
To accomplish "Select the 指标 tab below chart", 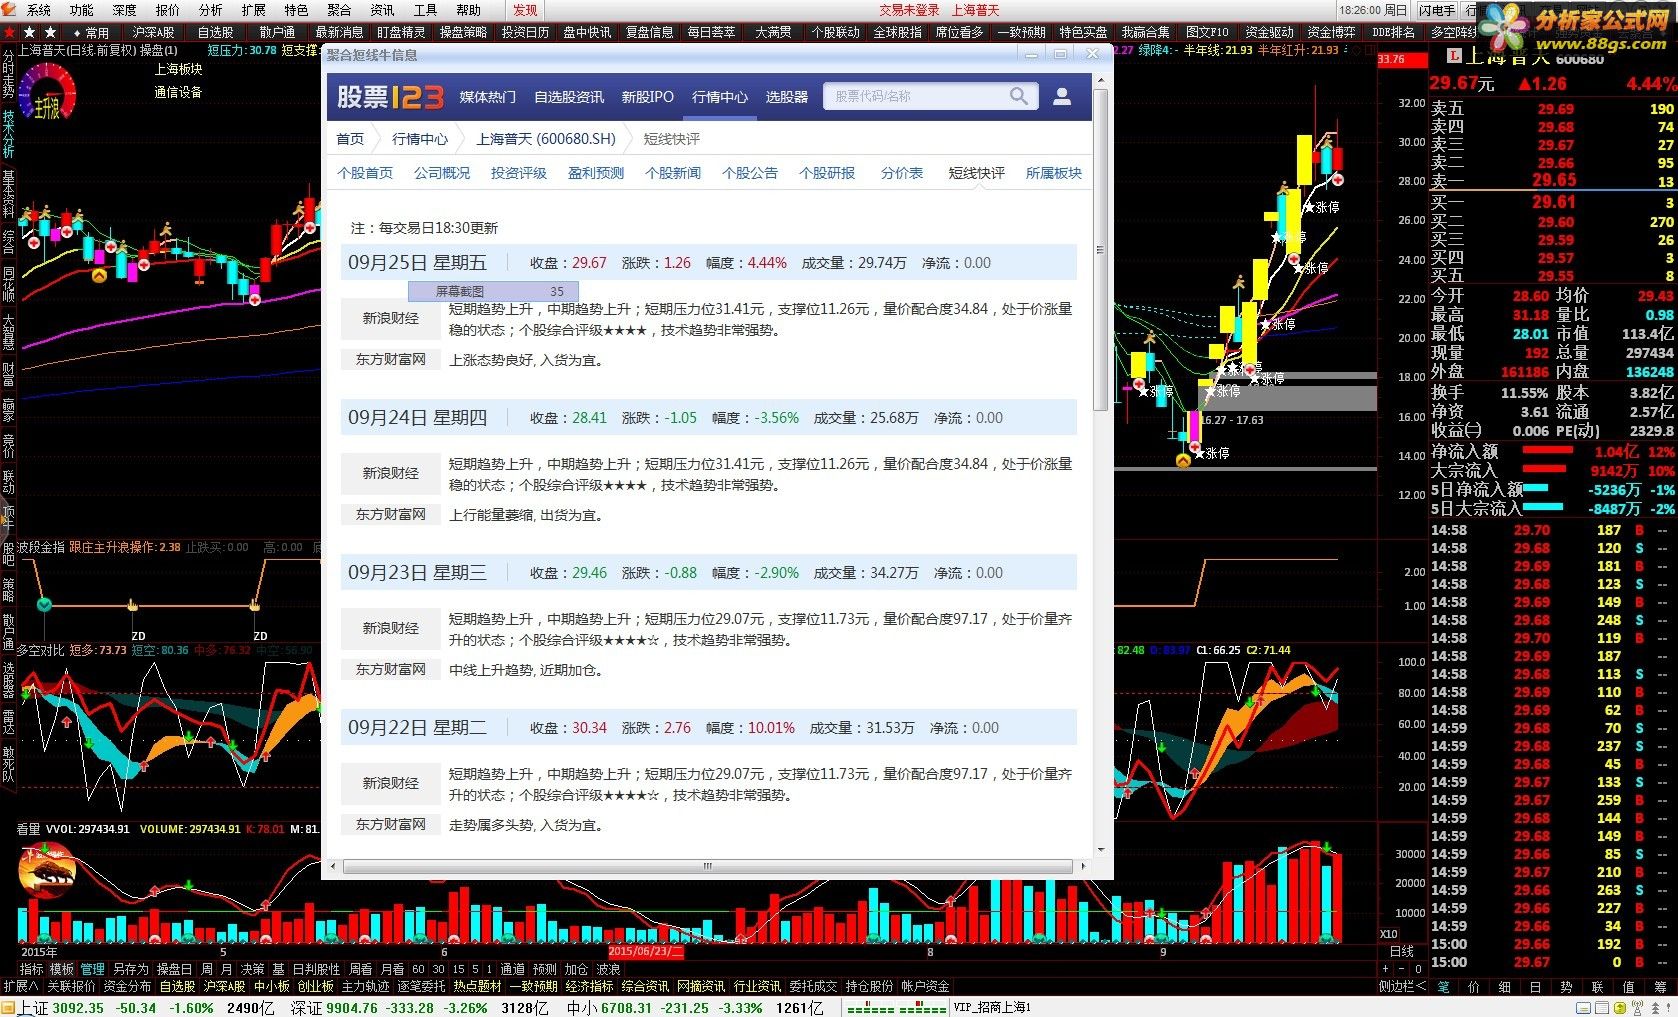I will point(32,969).
